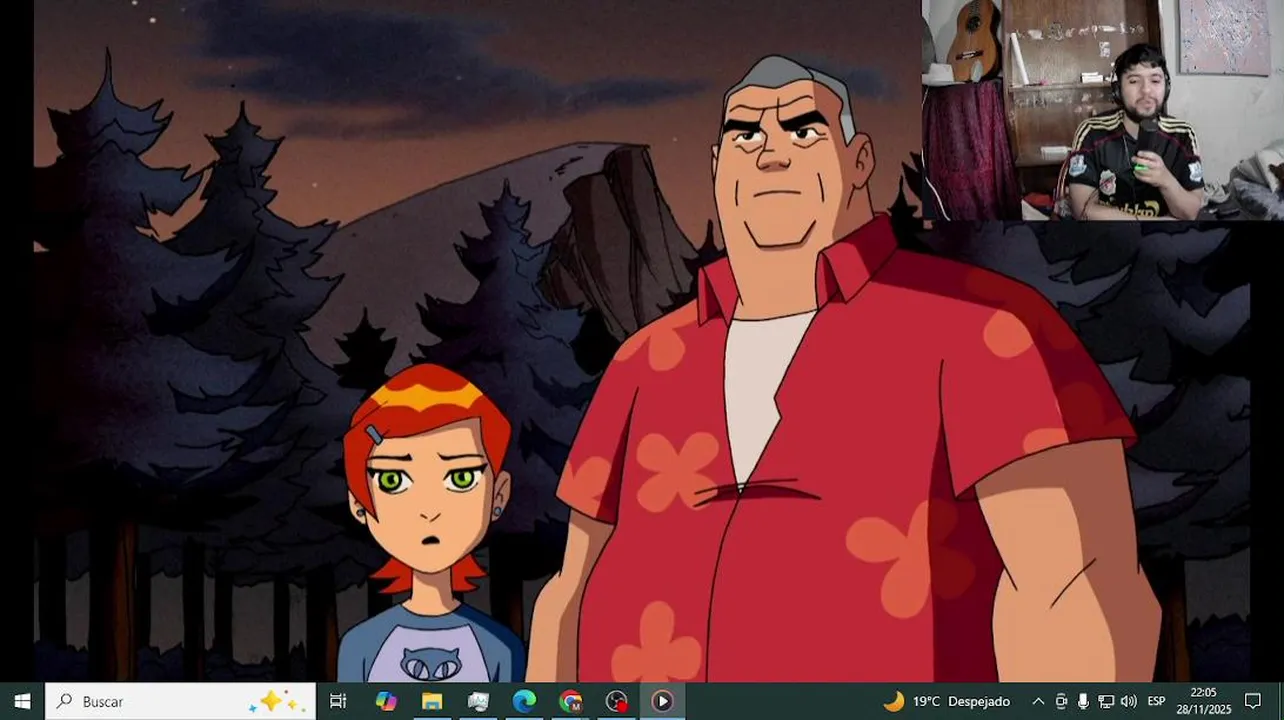
Task: Open the clock showing 22:05 28/11/2025
Action: 1204,701
